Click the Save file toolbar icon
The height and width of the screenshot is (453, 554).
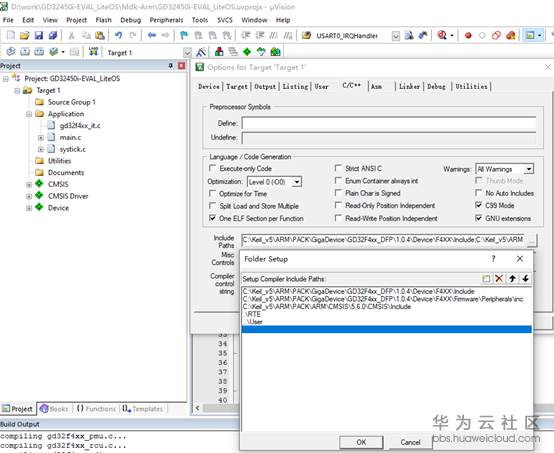[39, 35]
